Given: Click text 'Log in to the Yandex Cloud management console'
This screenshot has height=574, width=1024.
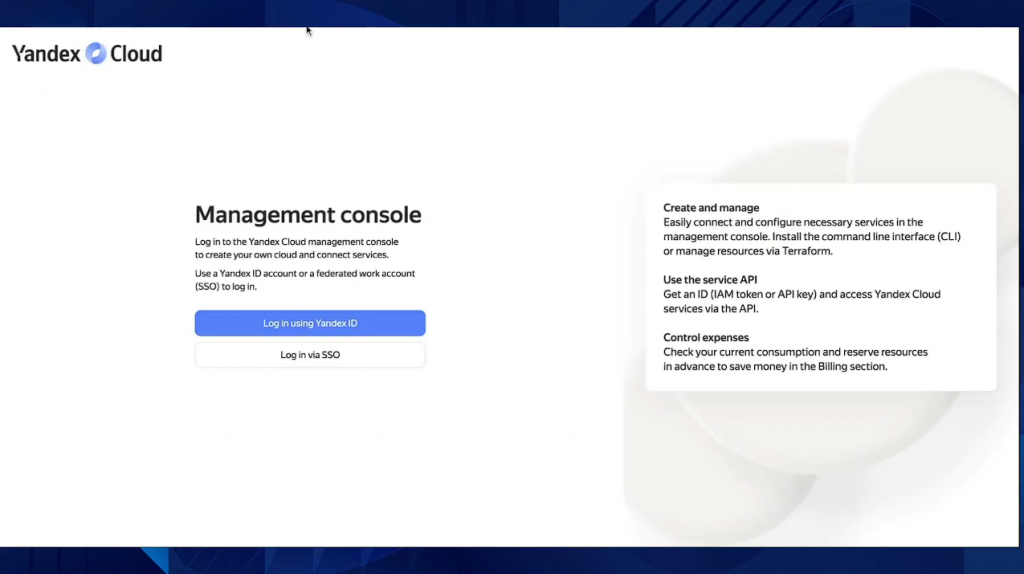Looking at the screenshot, I should [296, 242].
